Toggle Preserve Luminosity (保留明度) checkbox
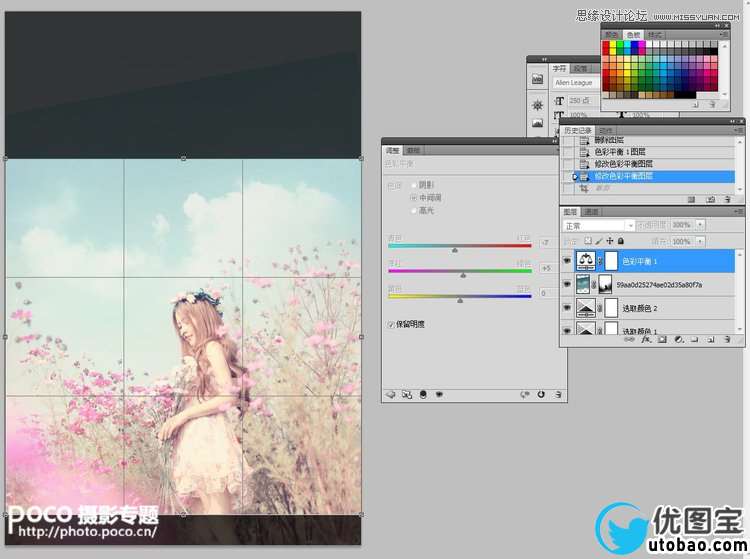This screenshot has width=750, height=559. 391,325
